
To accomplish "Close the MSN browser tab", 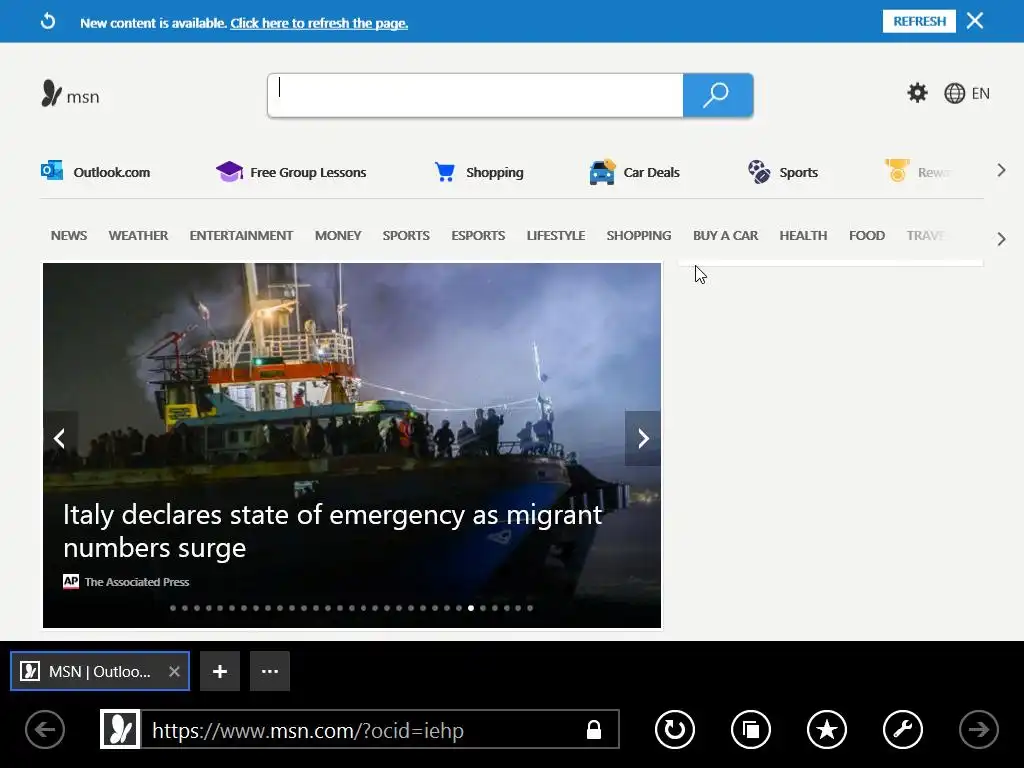I will coord(174,671).
